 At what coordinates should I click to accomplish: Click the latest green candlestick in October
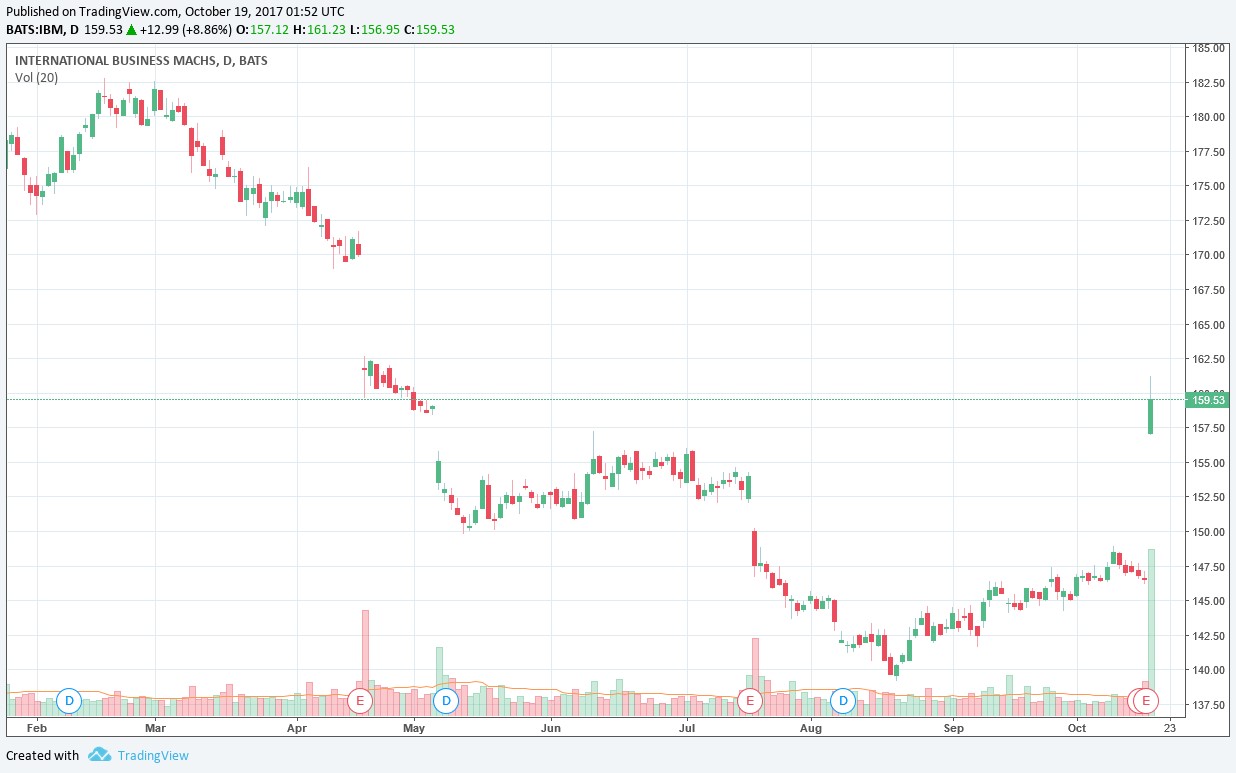[1151, 416]
